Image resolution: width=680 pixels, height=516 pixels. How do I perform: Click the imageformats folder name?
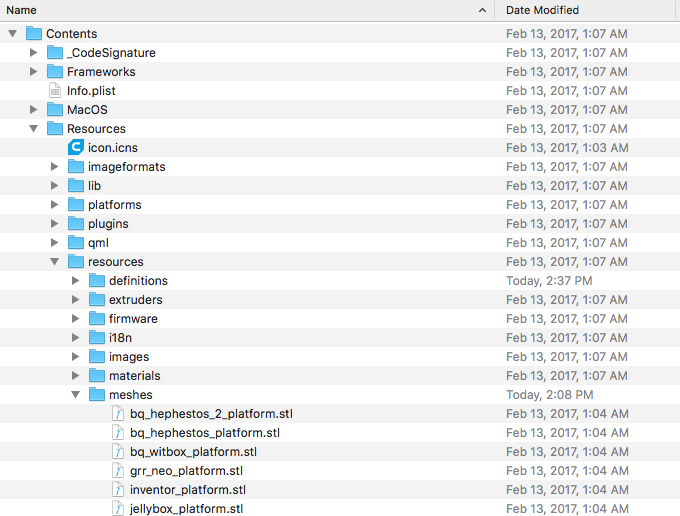point(126,167)
